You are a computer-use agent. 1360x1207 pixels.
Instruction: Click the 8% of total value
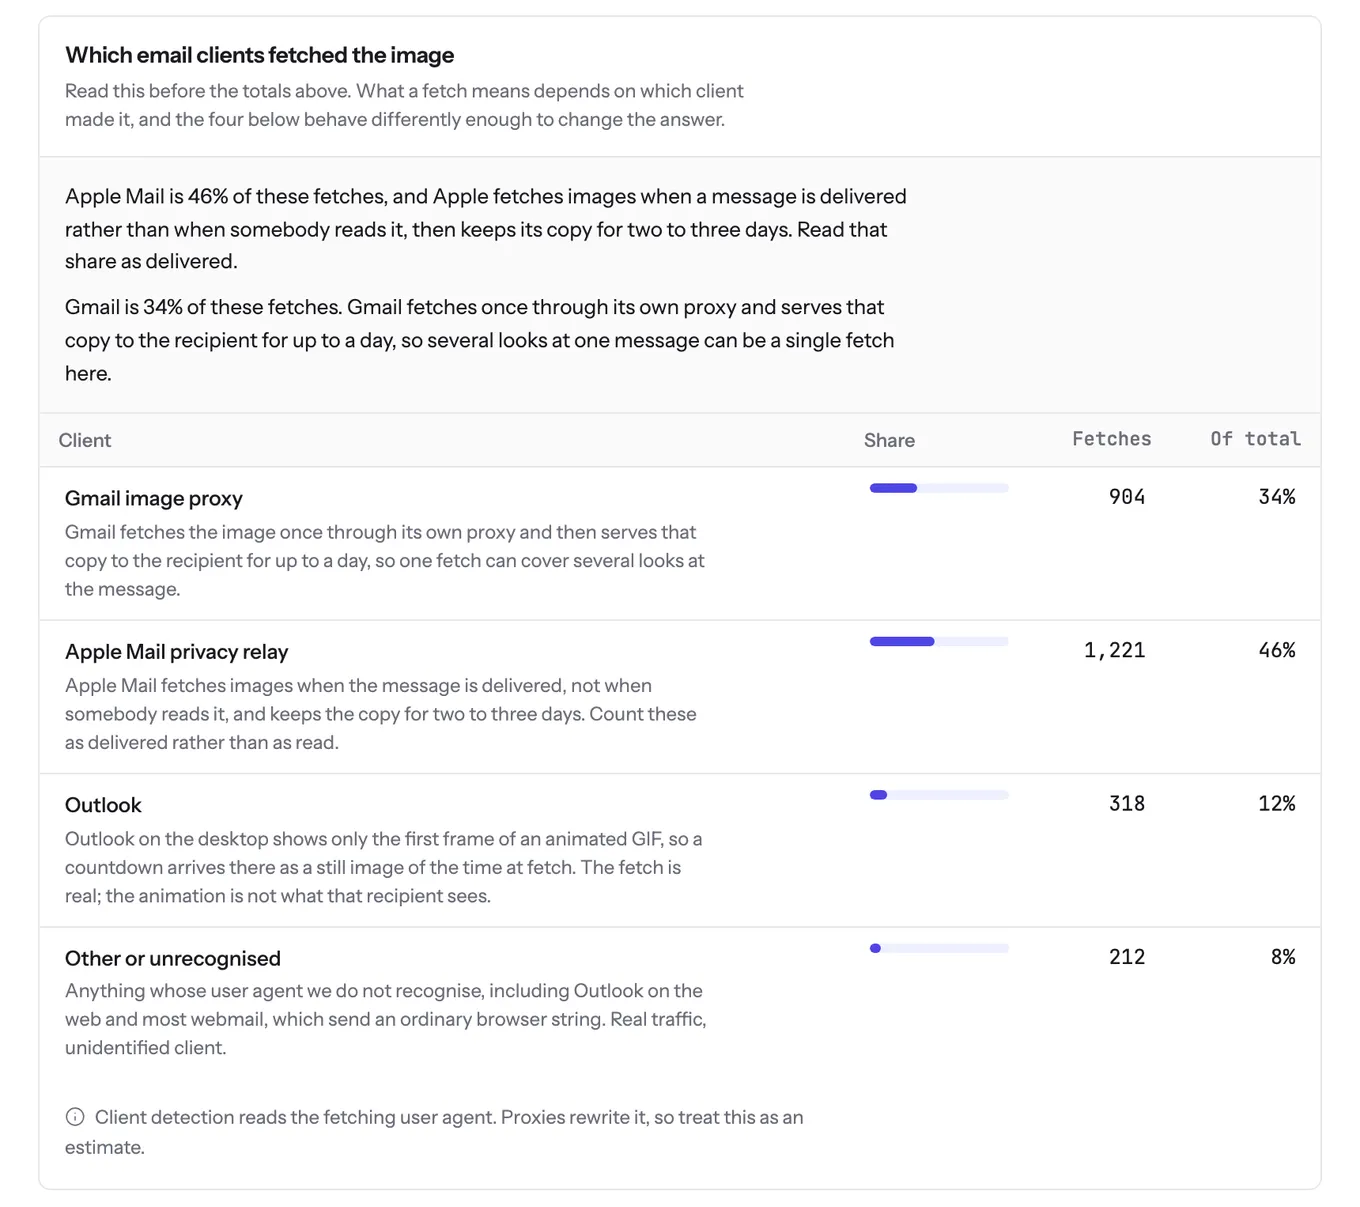1283,957
